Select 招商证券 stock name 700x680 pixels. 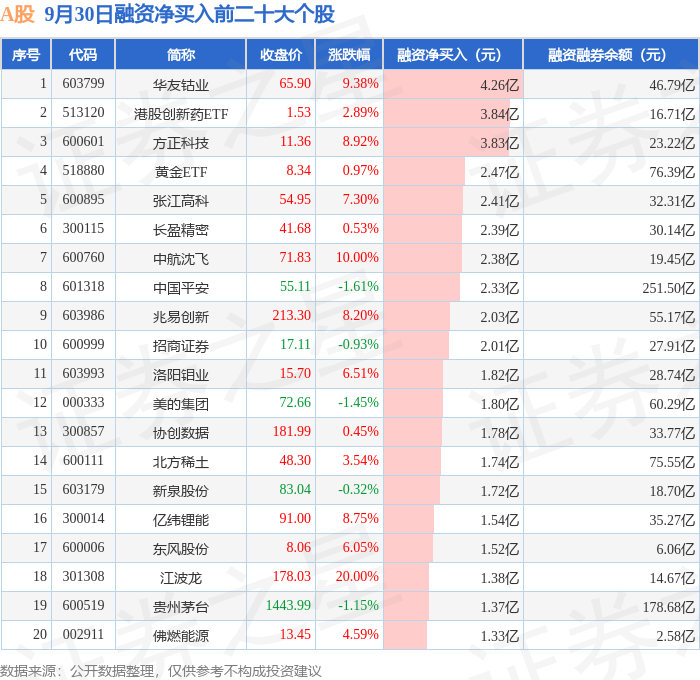pyautogui.click(x=181, y=346)
